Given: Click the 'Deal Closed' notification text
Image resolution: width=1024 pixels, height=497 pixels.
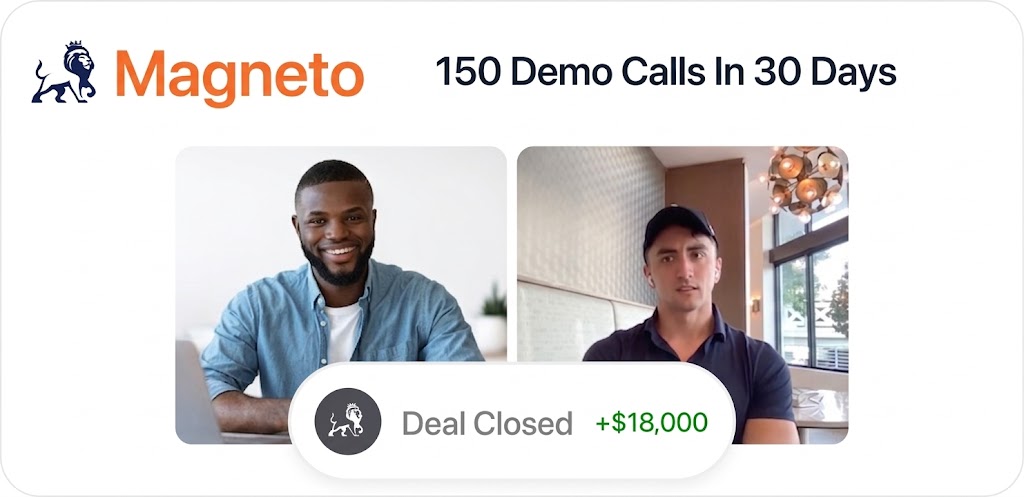Looking at the screenshot, I should [487, 423].
